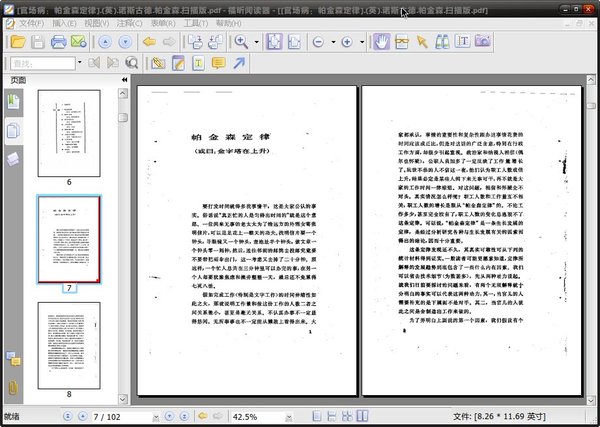Screen dimensions: 600x427
Task: Switch to continuous page layout in status bar
Action: 333,416
